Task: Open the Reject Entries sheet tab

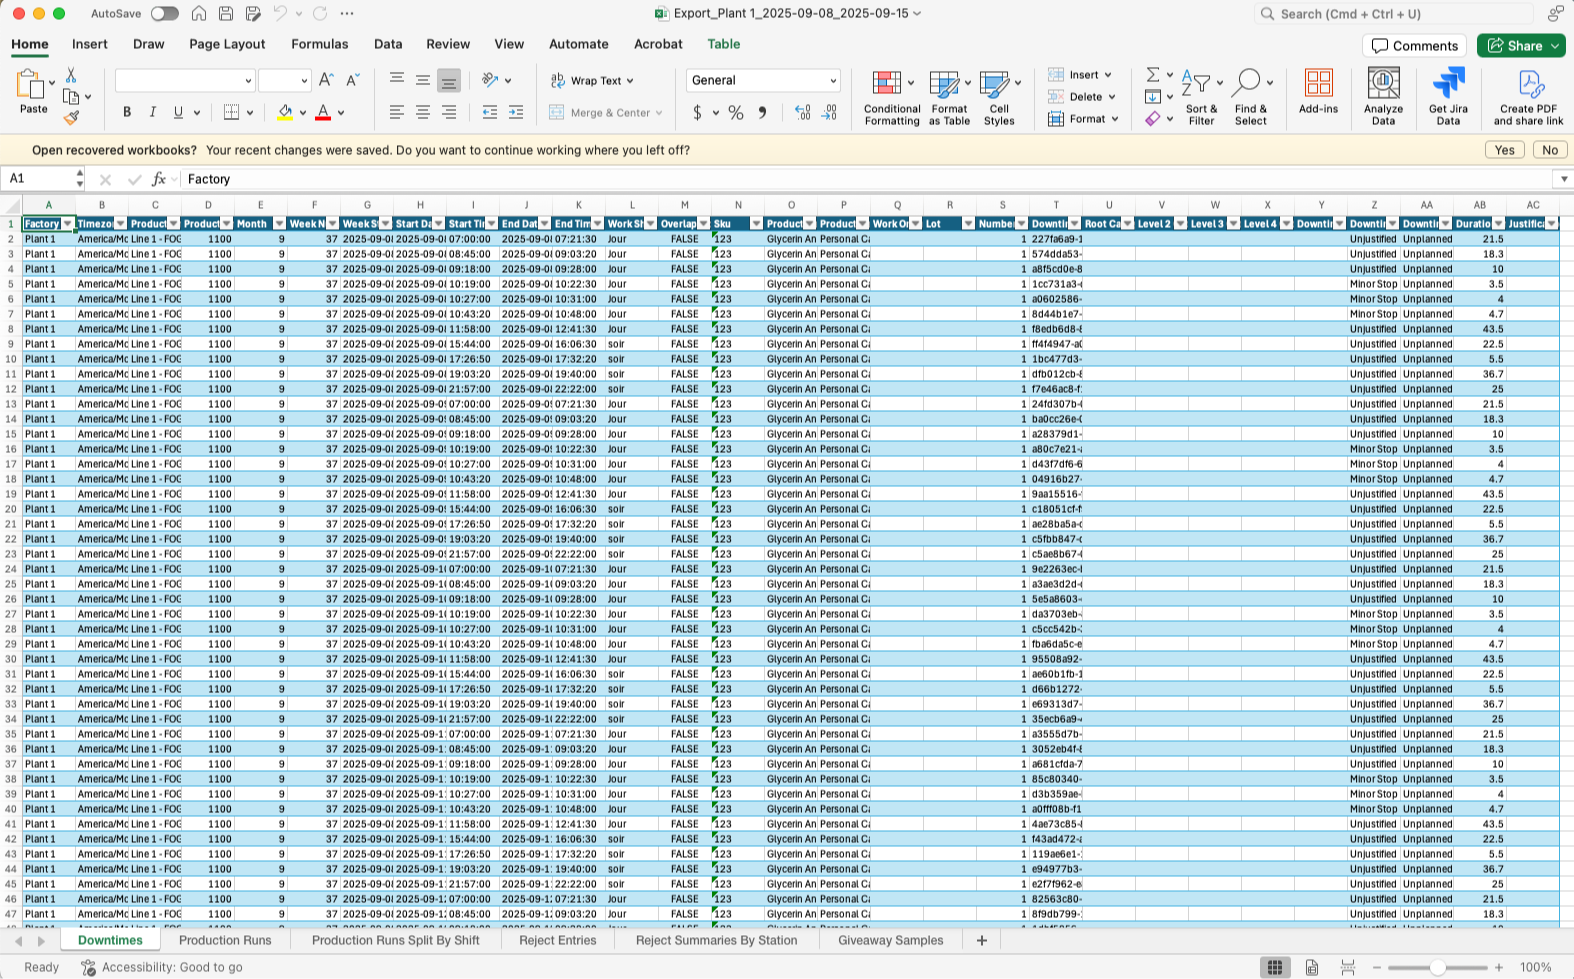Action: click(x=558, y=940)
